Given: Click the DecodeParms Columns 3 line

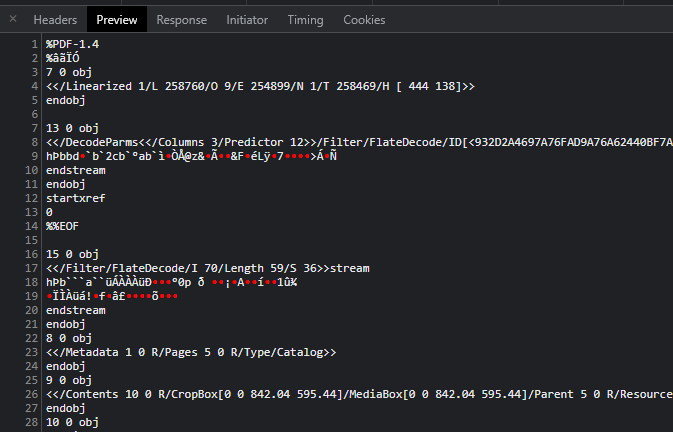Looking at the screenshot, I should point(359,142).
